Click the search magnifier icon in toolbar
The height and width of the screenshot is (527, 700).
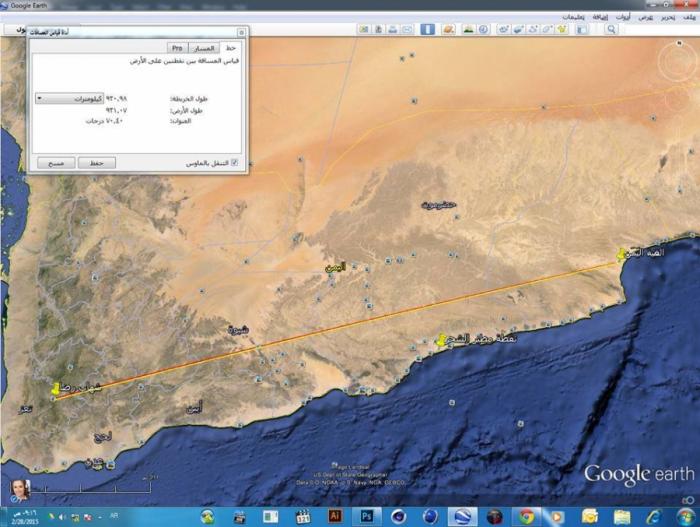coord(611,30)
